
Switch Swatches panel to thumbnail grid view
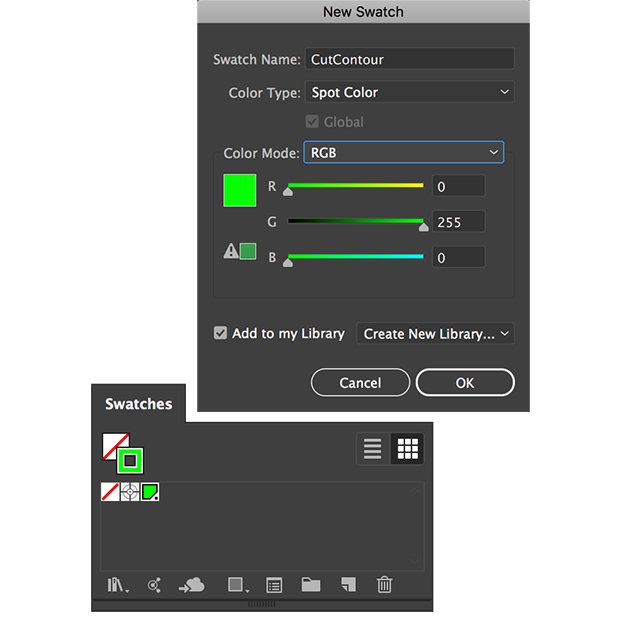pyautogui.click(x=407, y=449)
